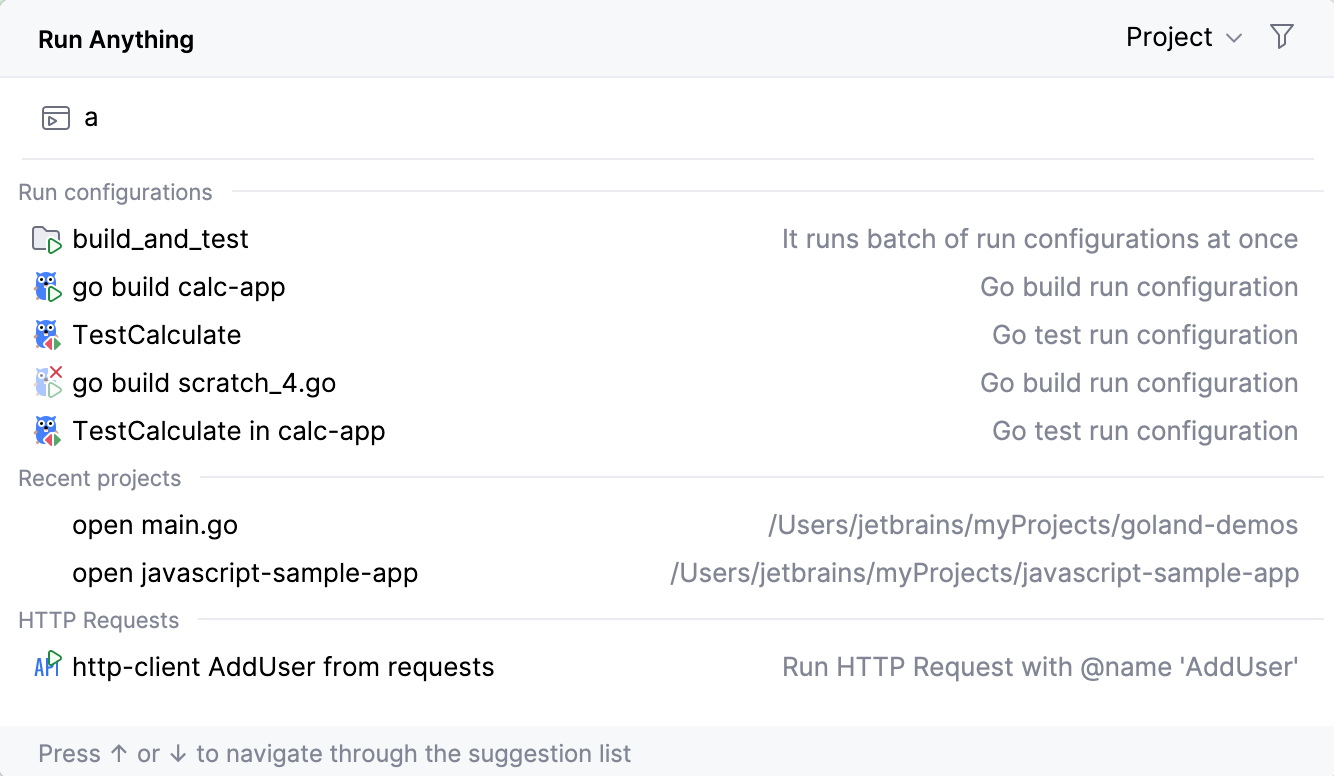The height and width of the screenshot is (776, 1334).
Task: Launch the go build calc-app configuration
Action: [178, 286]
